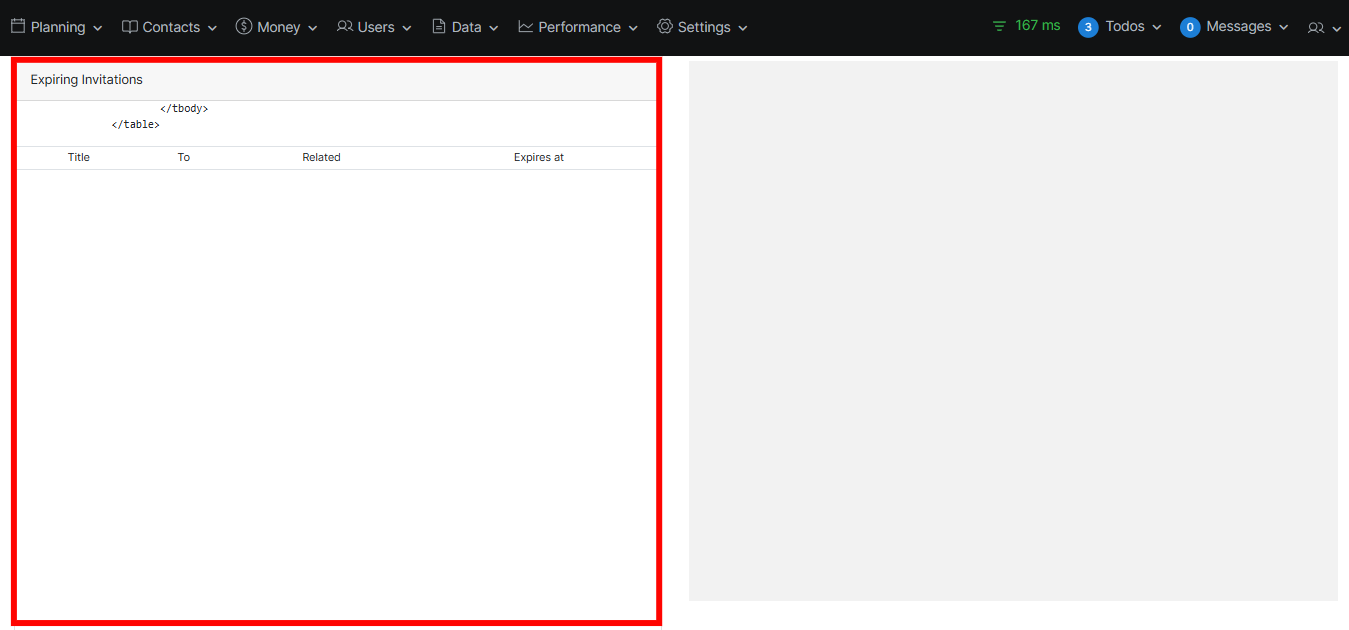
Task: Click the Expires at column header
Action: tap(539, 157)
